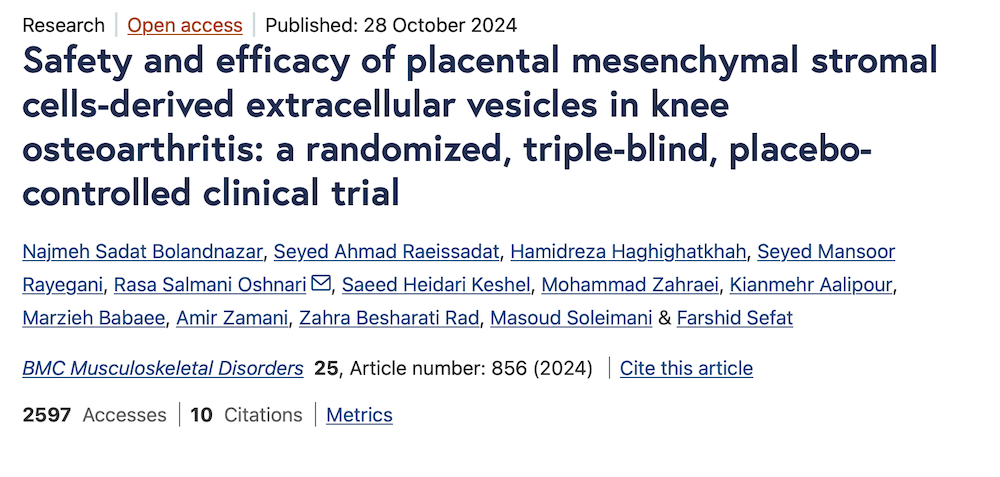Click author Rasa Salmani Oshnari
The image size is (1000, 477).
(210, 285)
